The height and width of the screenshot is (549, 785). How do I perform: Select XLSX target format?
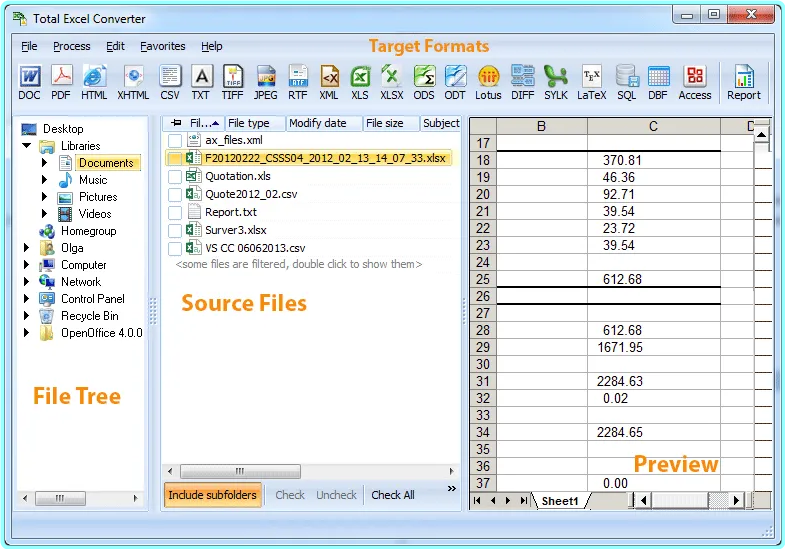(391, 83)
